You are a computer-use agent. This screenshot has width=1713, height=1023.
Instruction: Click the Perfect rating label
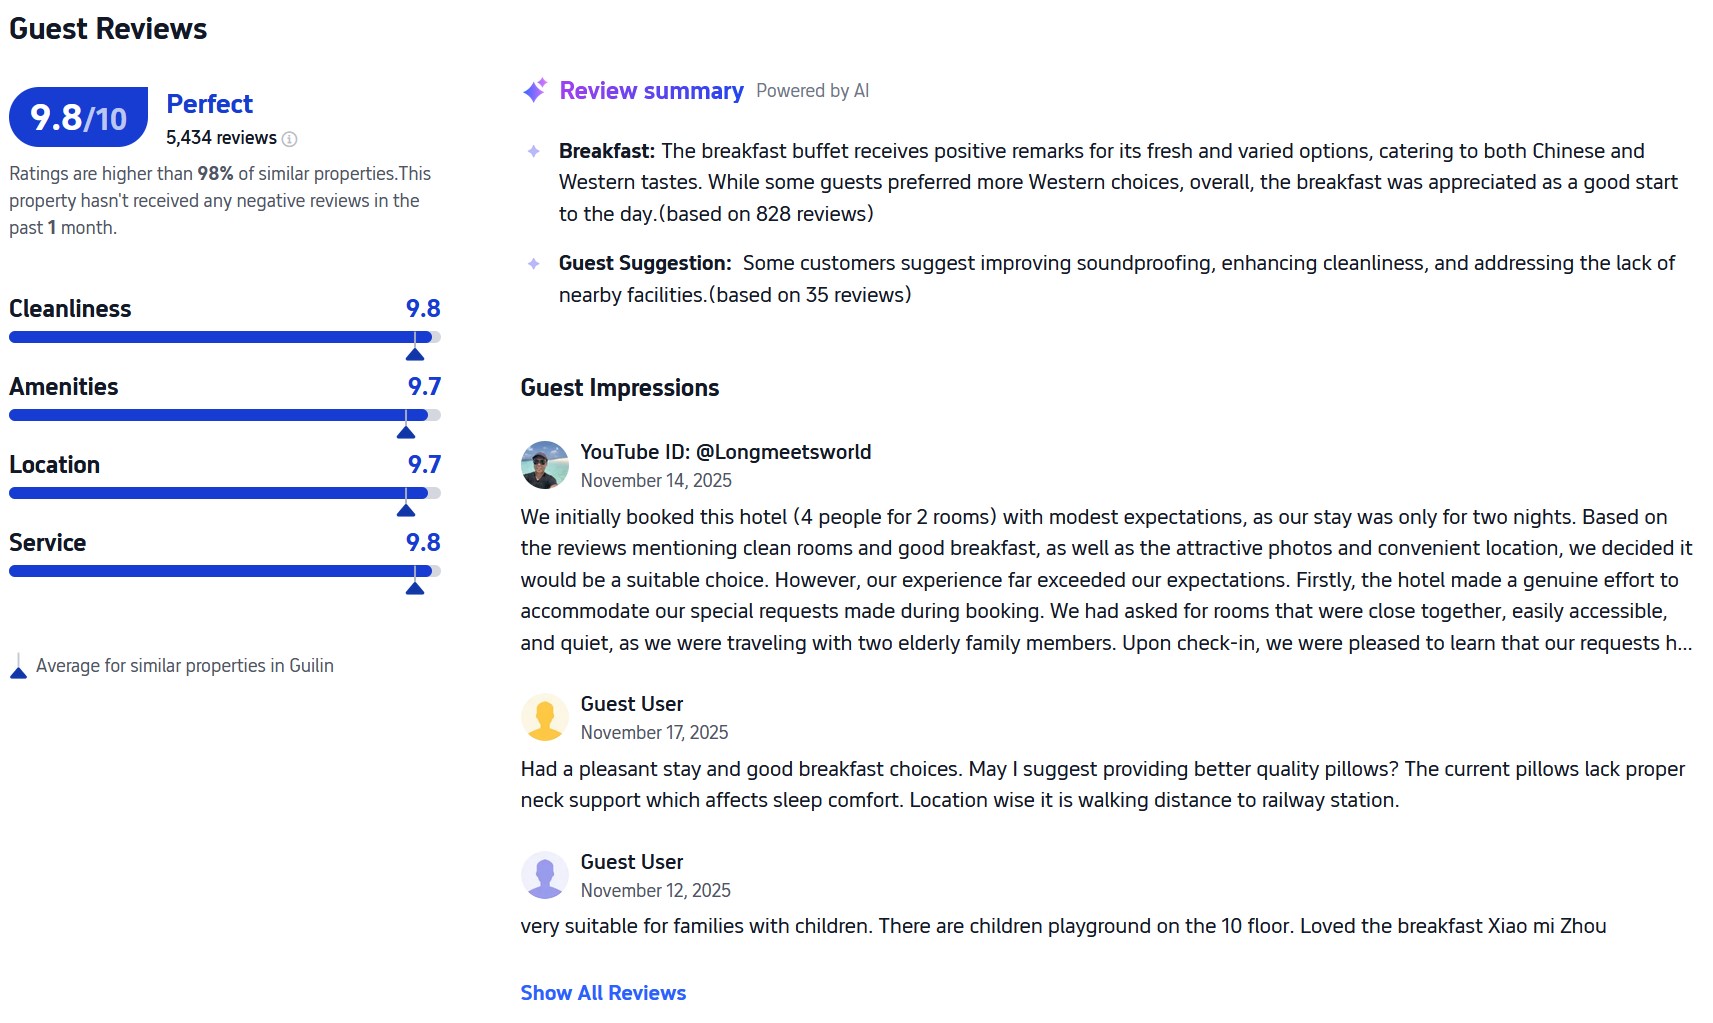point(209,104)
